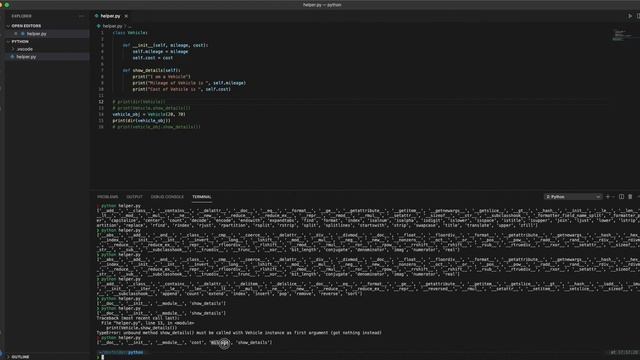Click 'def show_details(self):' line
Image resolution: width=640 pixels, height=360 pixels.
(x=151, y=70)
